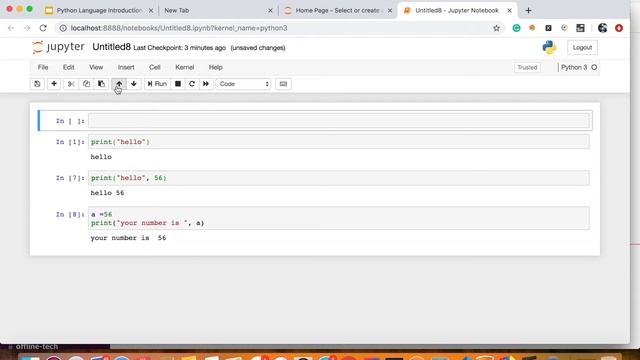The width and height of the screenshot is (640, 360).
Task: Open the Insert menu
Action: coord(126,67)
